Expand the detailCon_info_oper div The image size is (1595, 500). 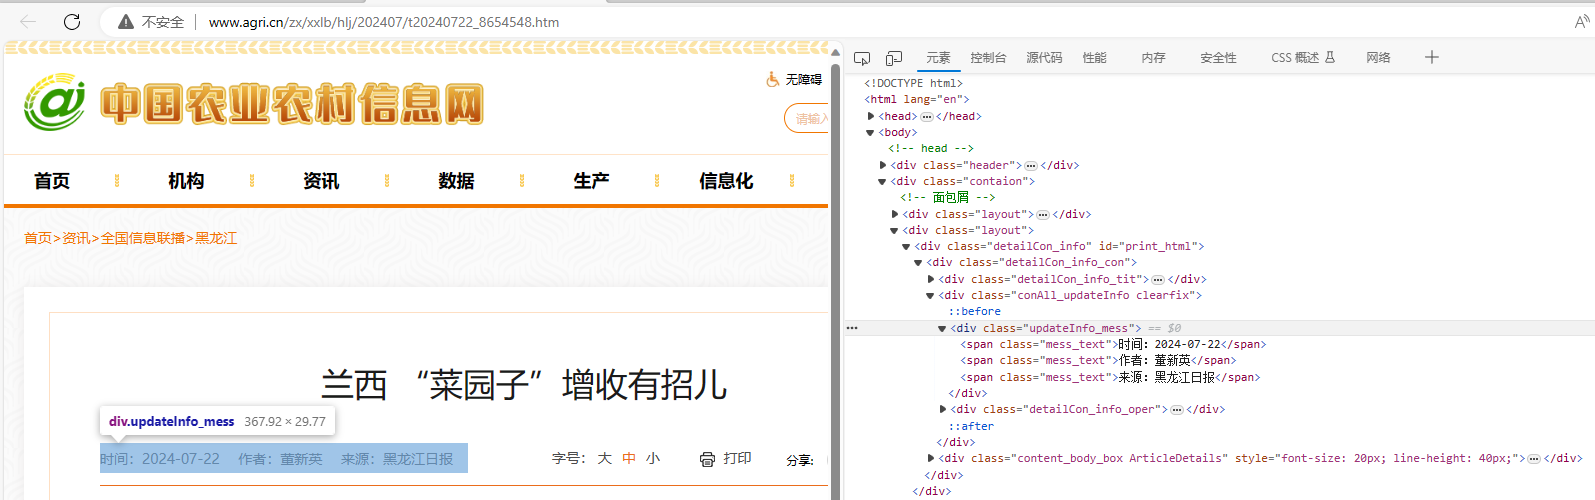click(943, 409)
